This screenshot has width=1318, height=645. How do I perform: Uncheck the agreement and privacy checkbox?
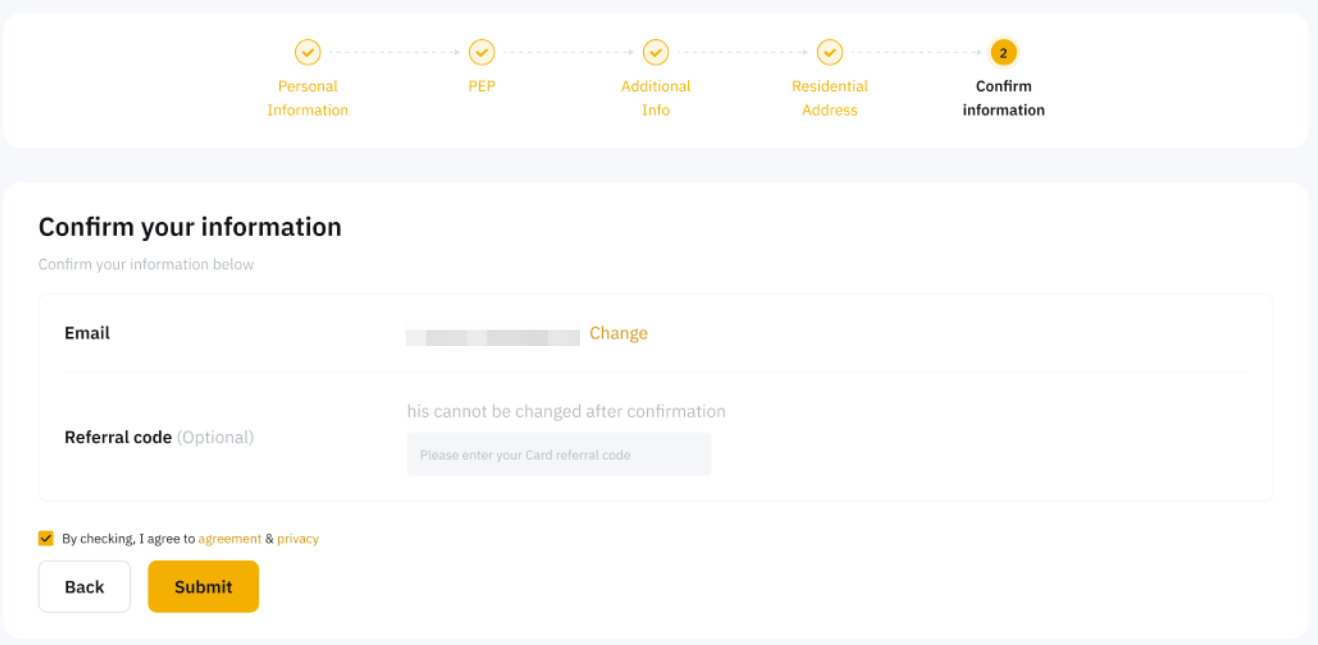(46, 538)
